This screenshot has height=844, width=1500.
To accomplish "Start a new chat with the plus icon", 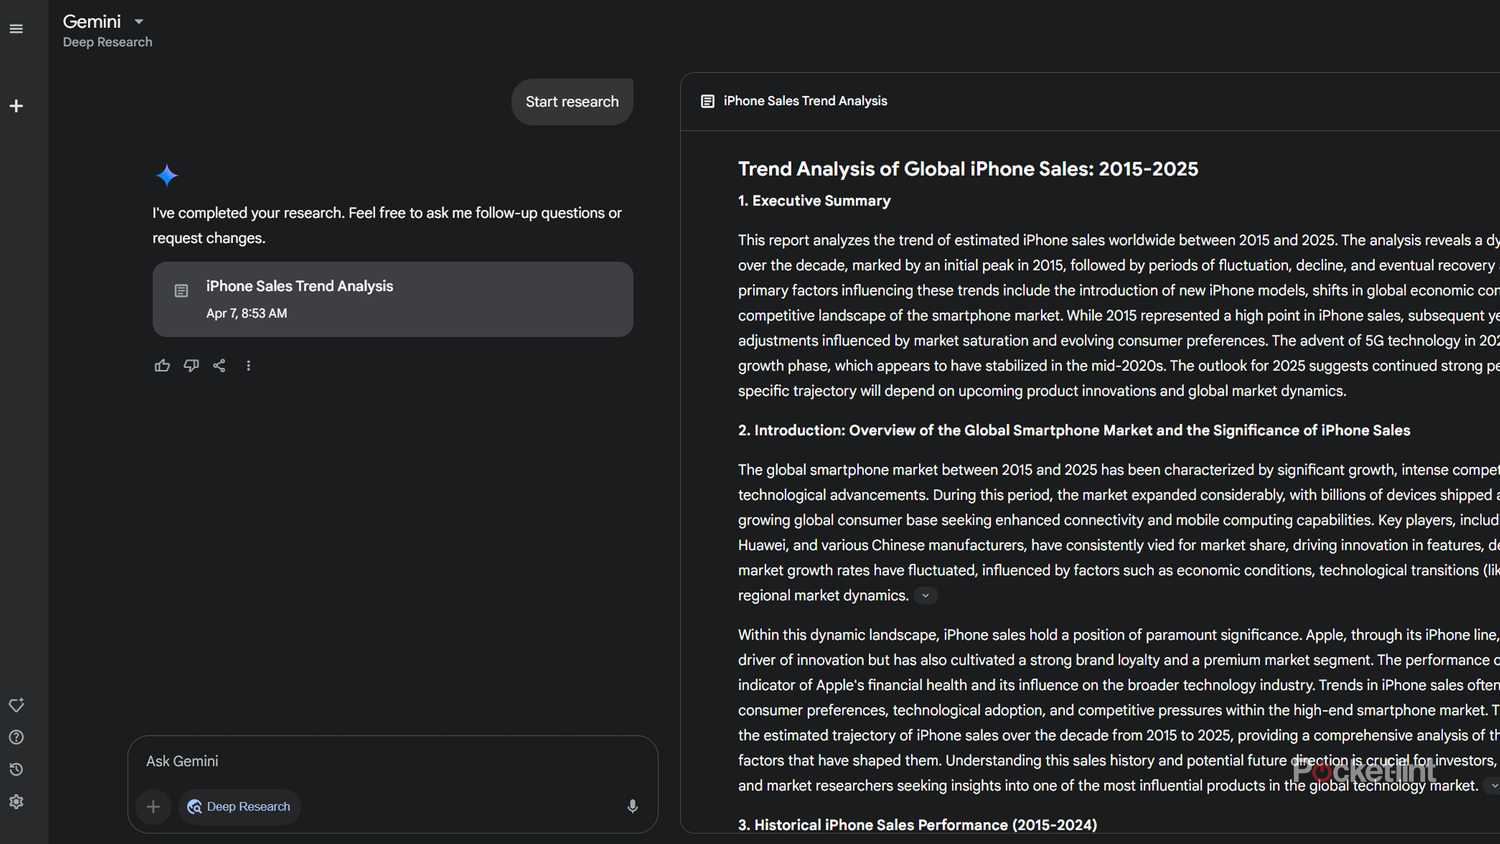I will pyautogui.click(x=16, y=105).
